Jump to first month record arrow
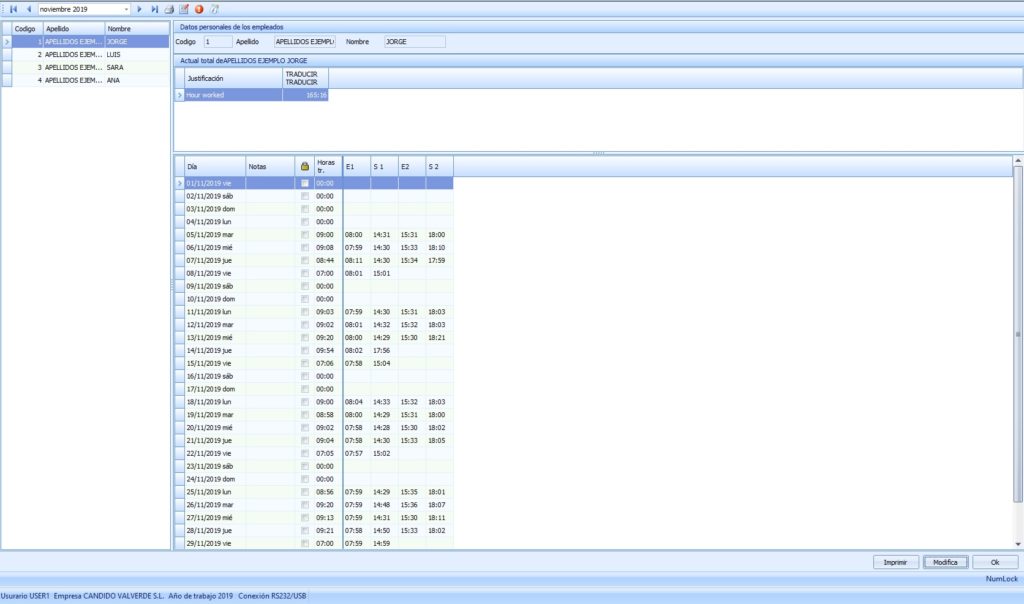The image size is (1024, 604). coord(13,9)
